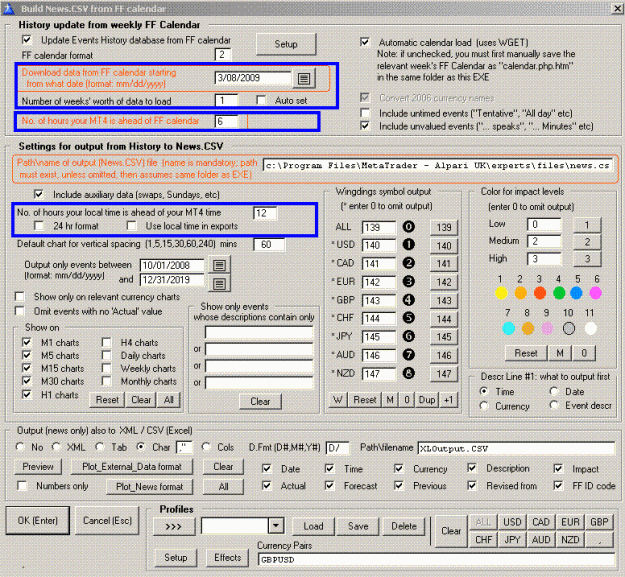Open calendar picker for FF download start date
The height and width of the screenshot is (577, 625).
(x=304, y=79)
